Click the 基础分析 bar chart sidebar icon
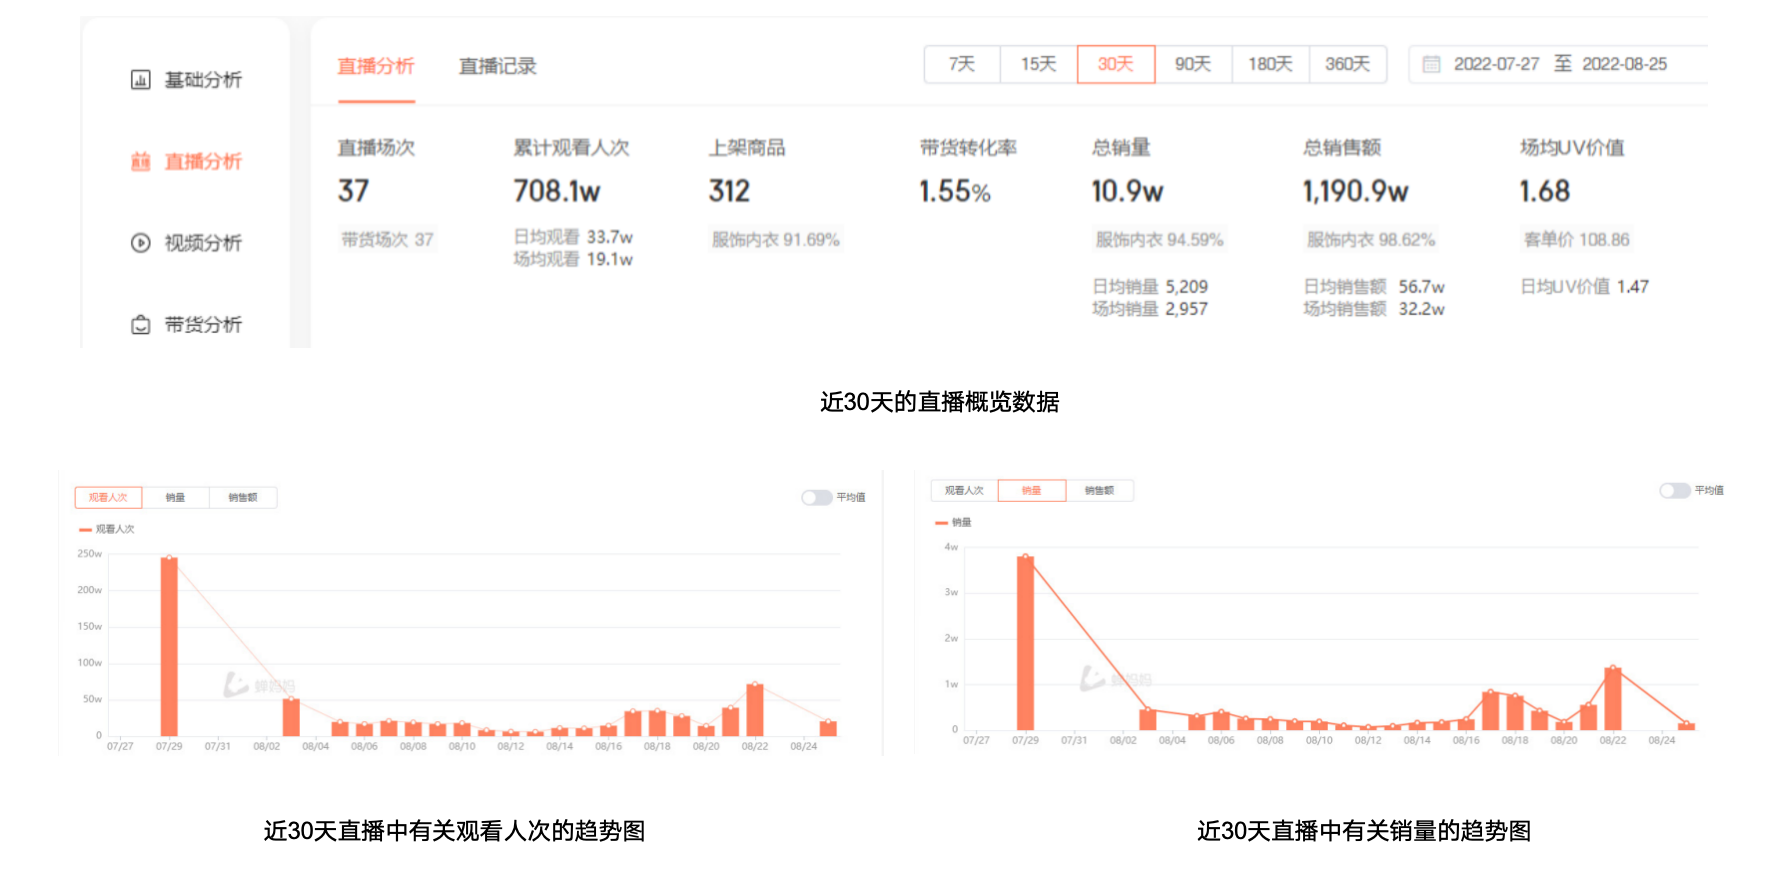The width and height of the screenshot is (1790, 888). [x=141, y=80]
